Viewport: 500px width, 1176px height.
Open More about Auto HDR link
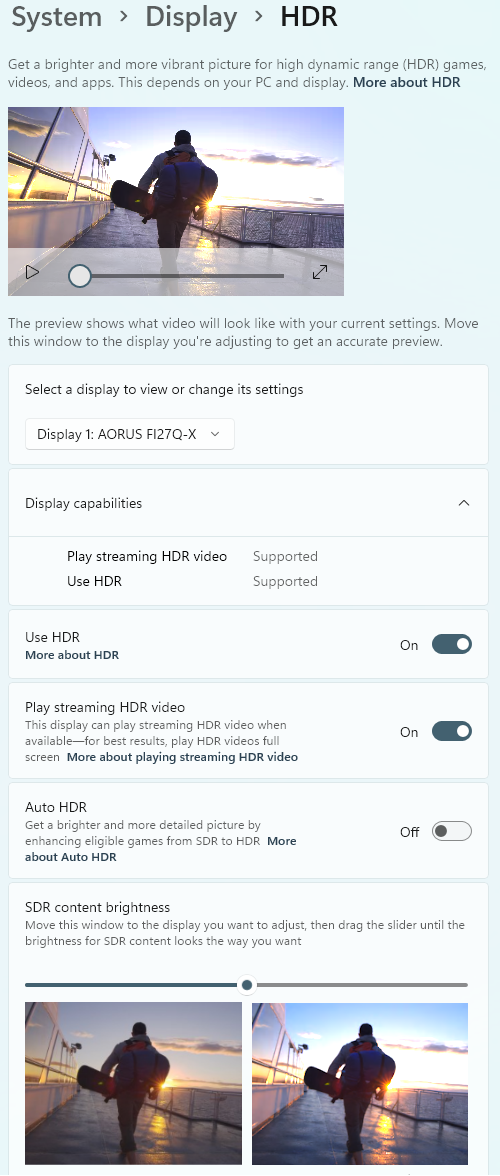160,849
